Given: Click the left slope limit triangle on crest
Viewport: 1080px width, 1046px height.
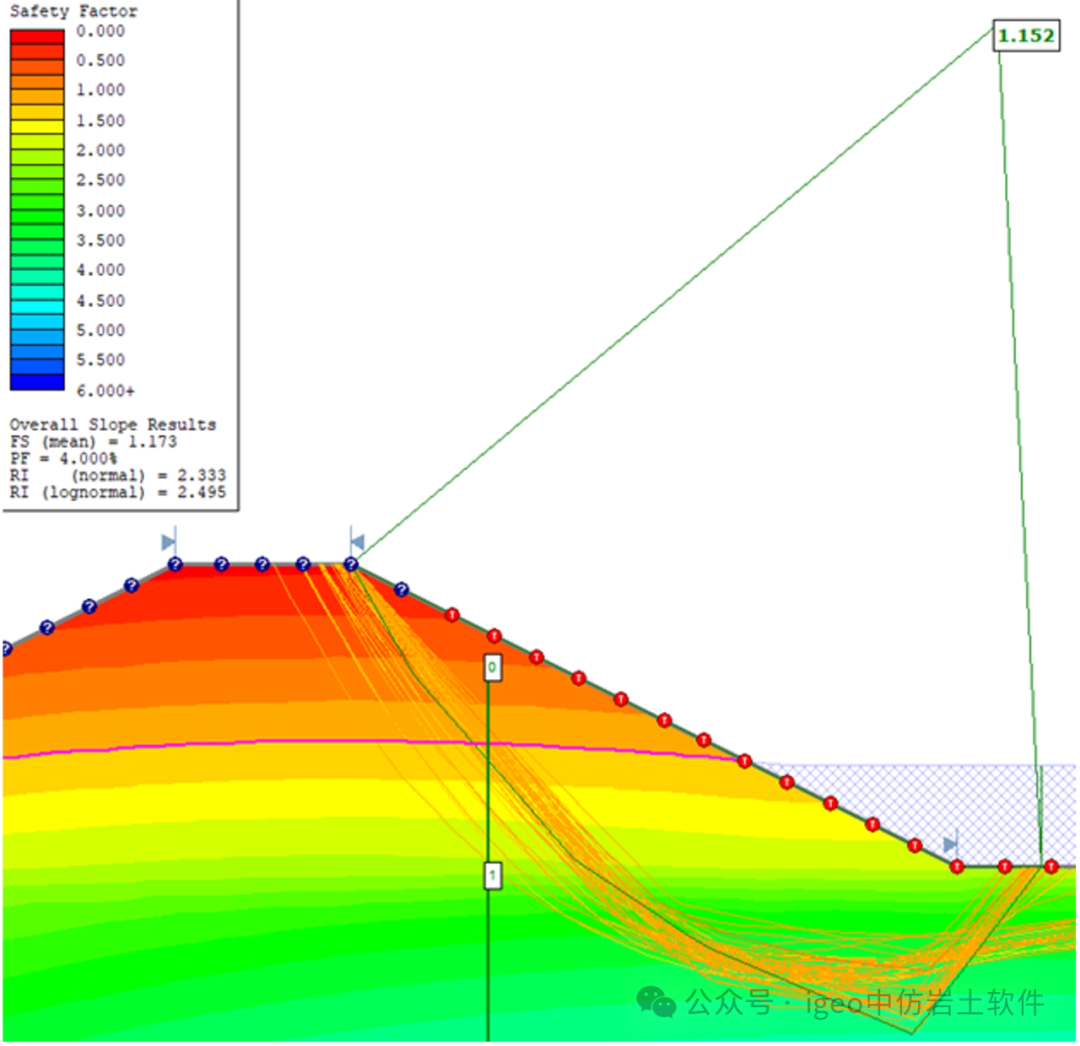Looking at the screenshot, I should tap(168, 542).
